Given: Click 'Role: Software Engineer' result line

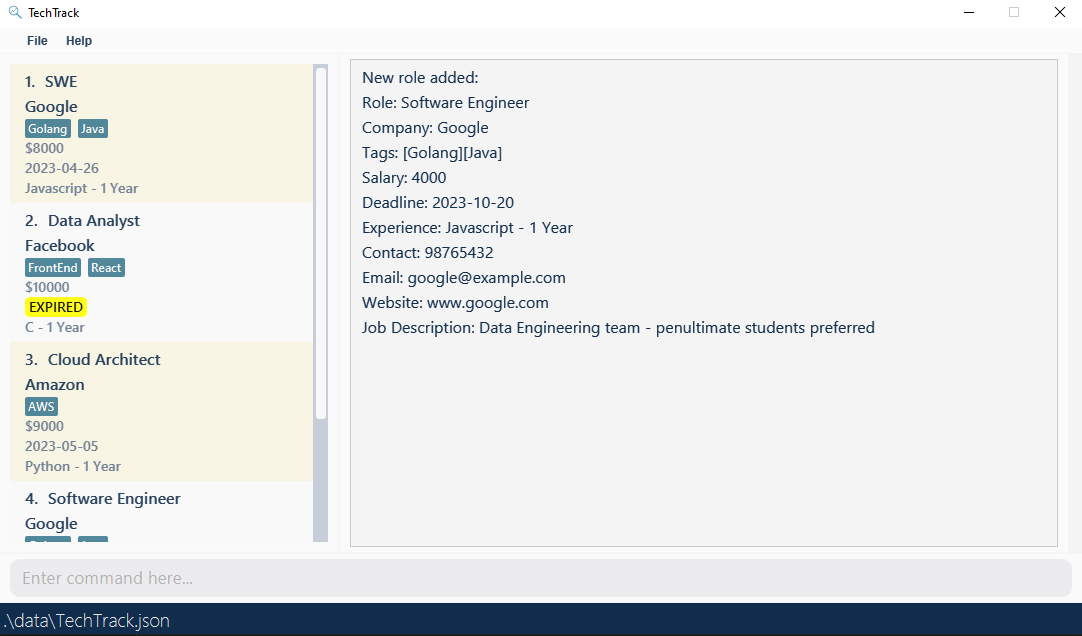Looking at the screenshot, I should pos(446,103).
